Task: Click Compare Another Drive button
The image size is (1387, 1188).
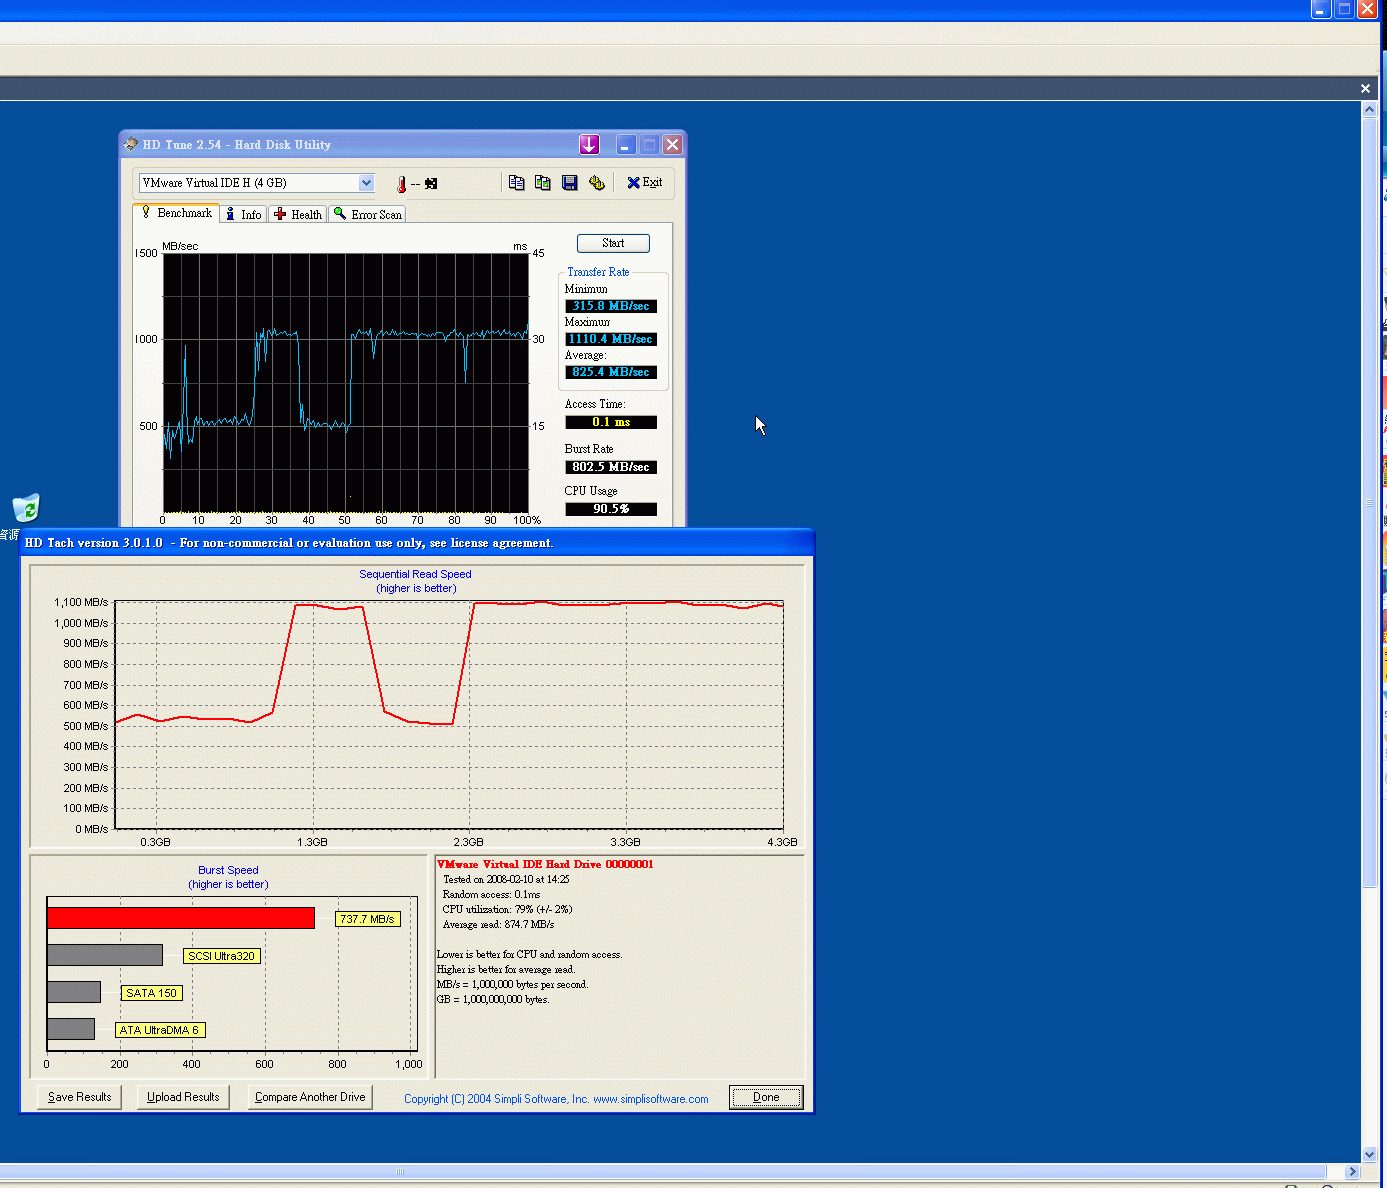Action: click(x=310, y=1097)
